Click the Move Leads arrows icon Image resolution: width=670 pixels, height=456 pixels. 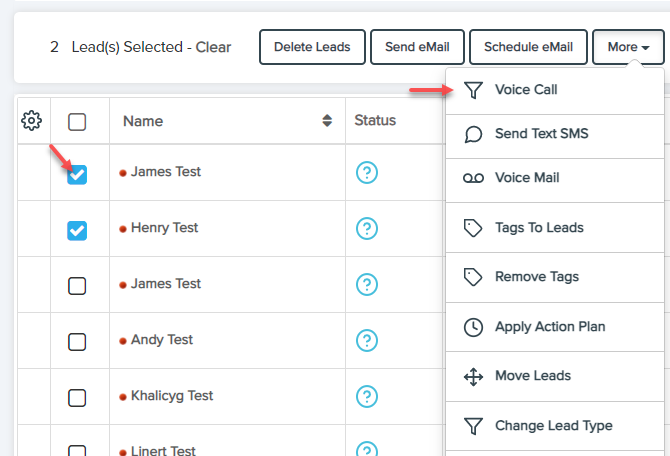click(474, 376)
